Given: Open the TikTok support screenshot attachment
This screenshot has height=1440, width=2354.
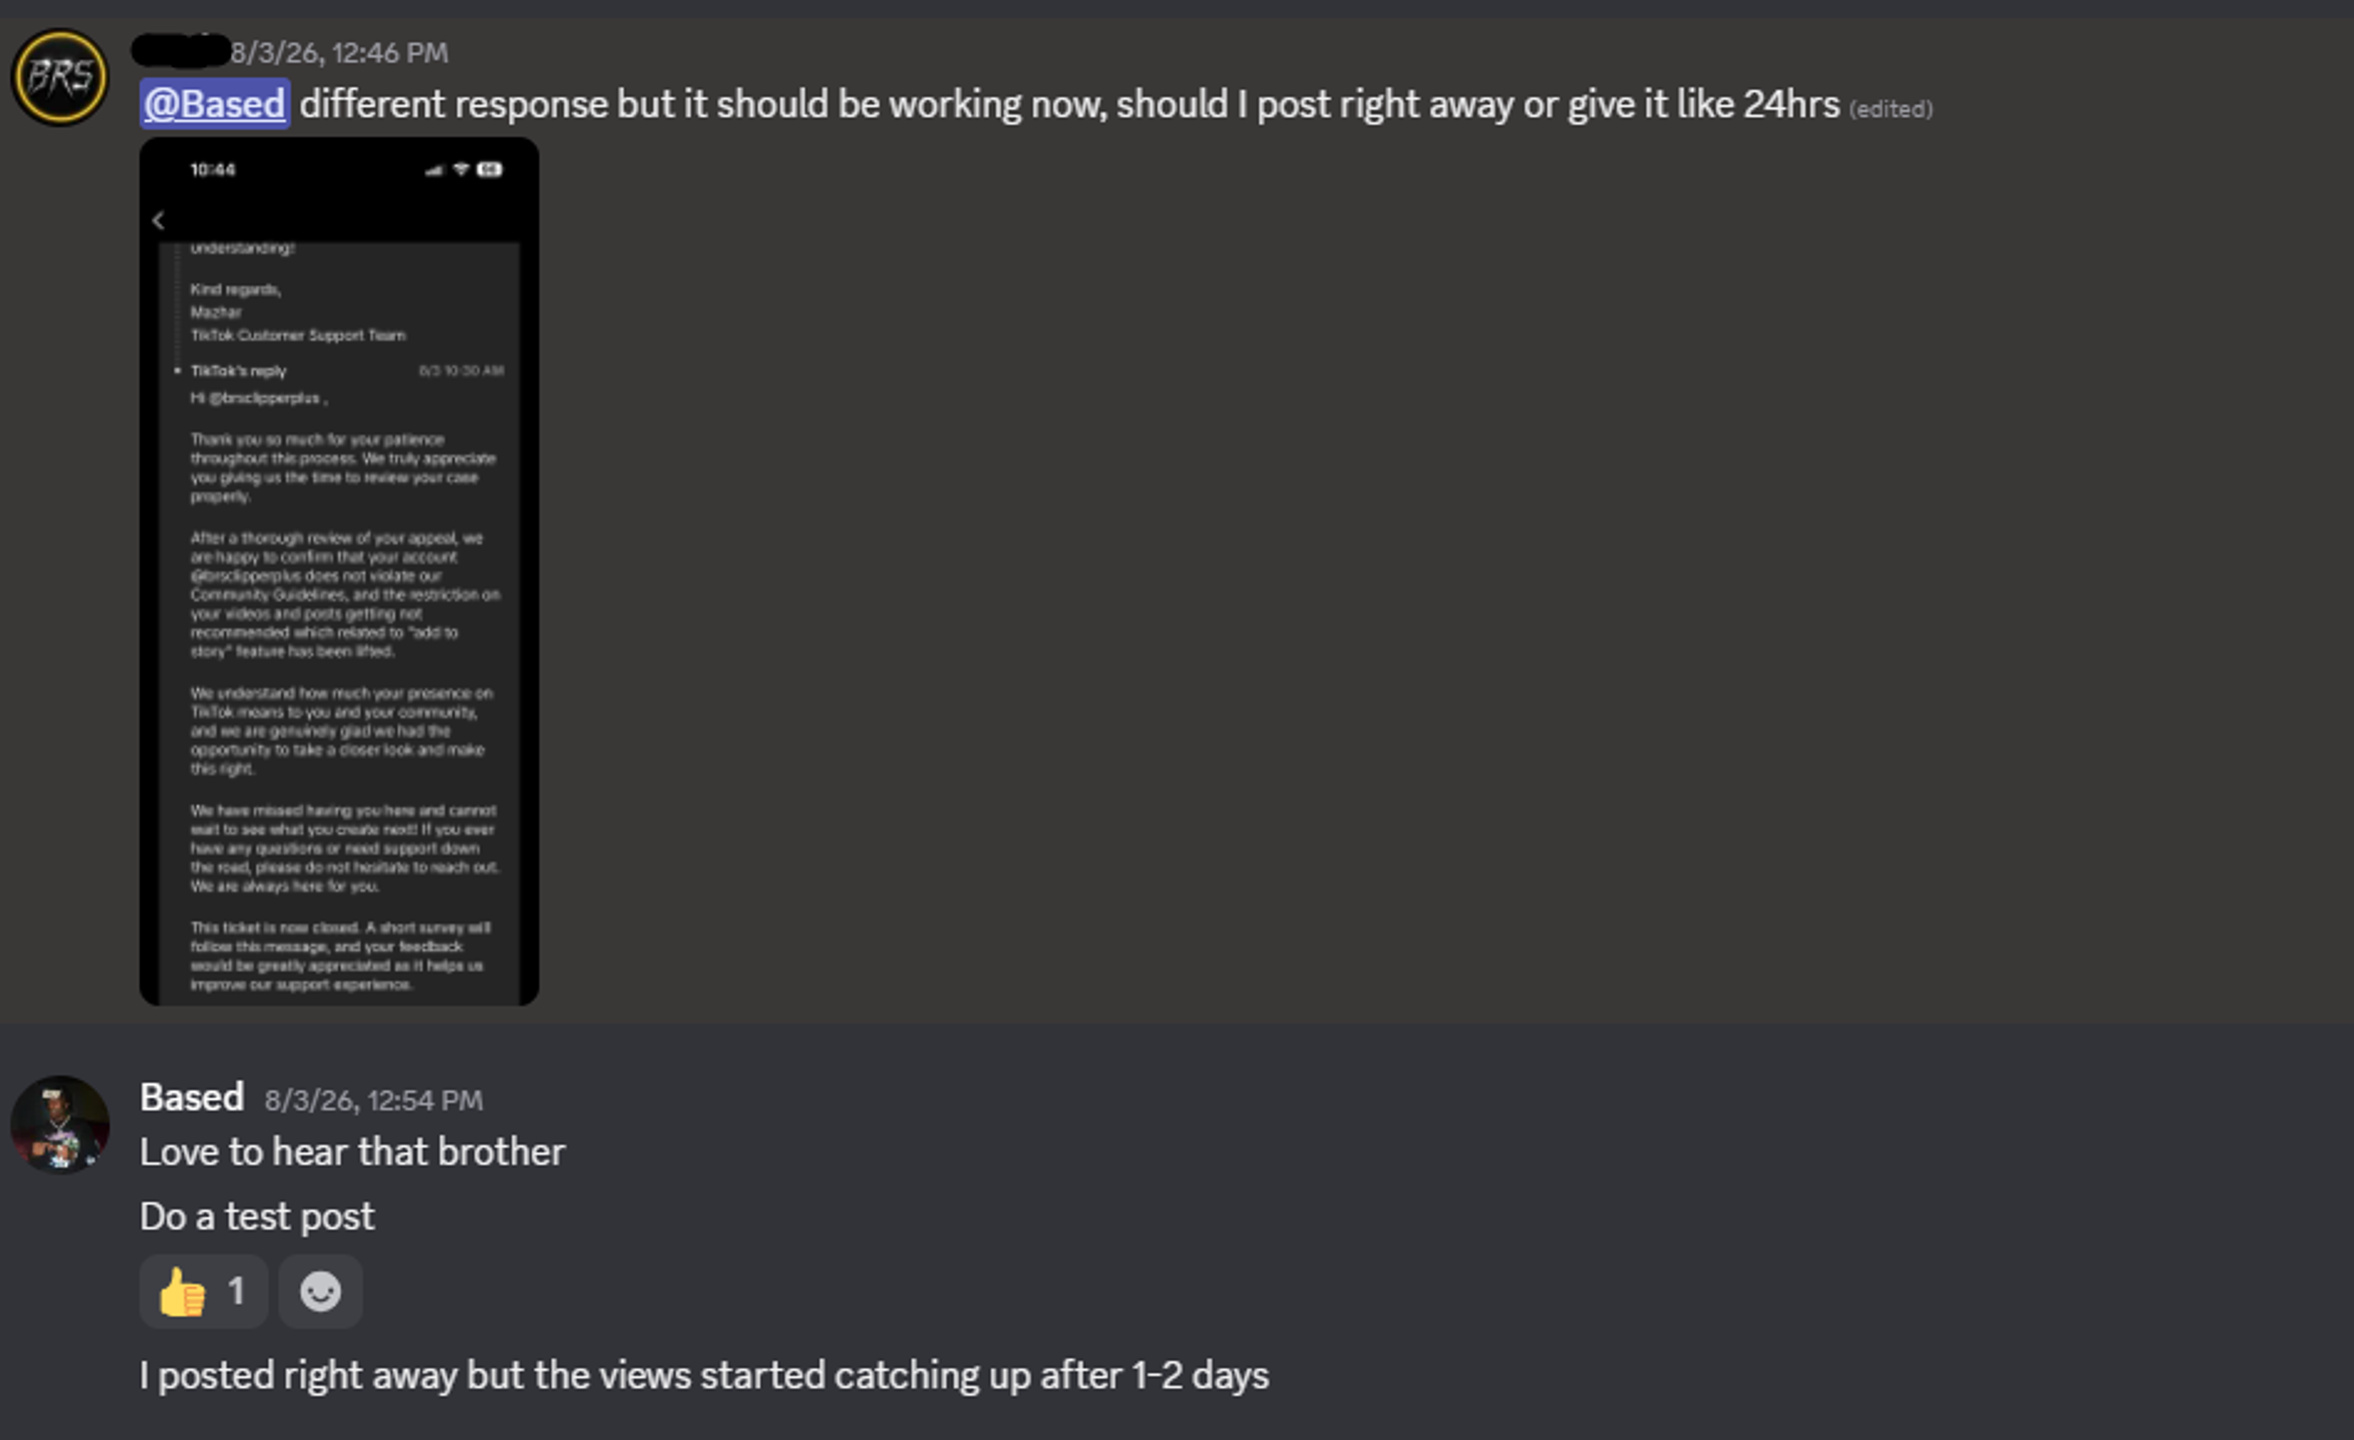Looking at the screenshot, I should tap(339, 572).
